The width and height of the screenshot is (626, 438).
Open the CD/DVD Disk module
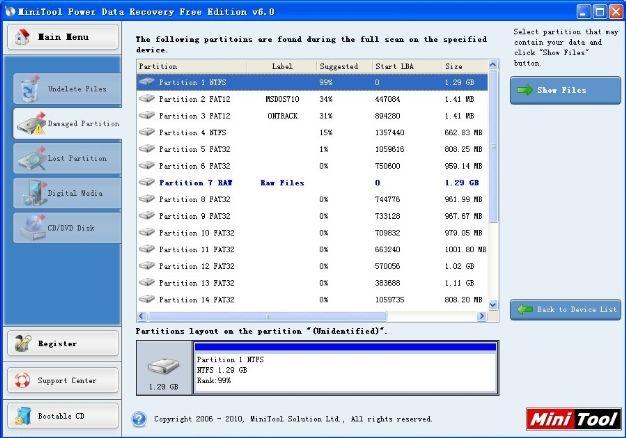(x=67, y=228)
